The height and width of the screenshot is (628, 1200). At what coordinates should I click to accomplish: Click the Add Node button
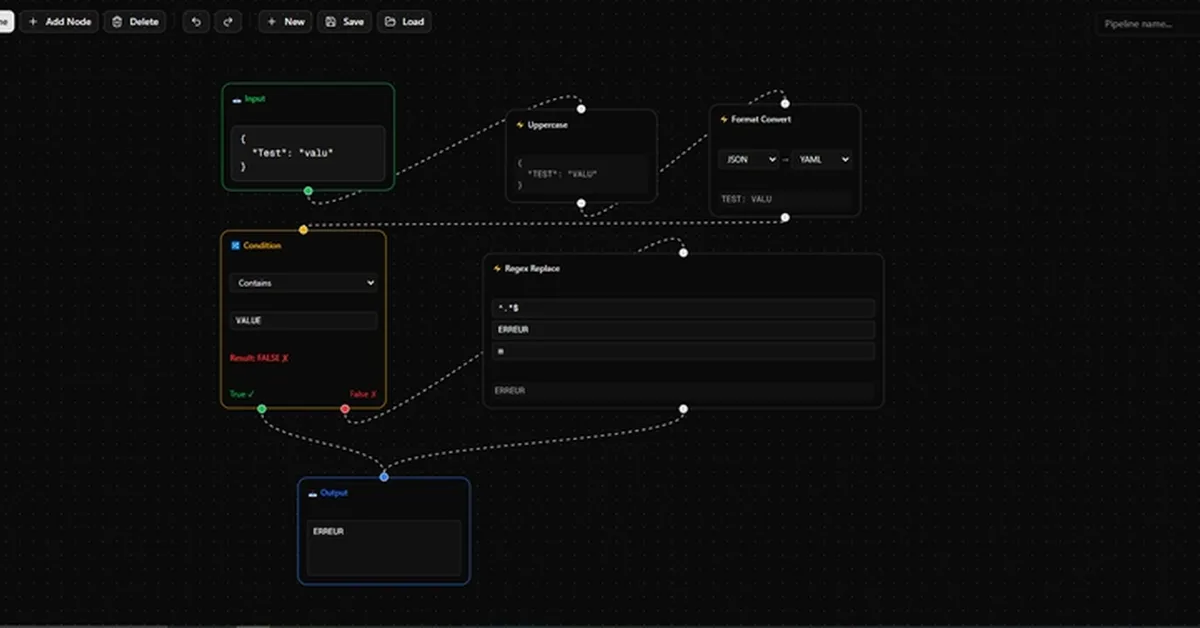[x=59, y=21]
